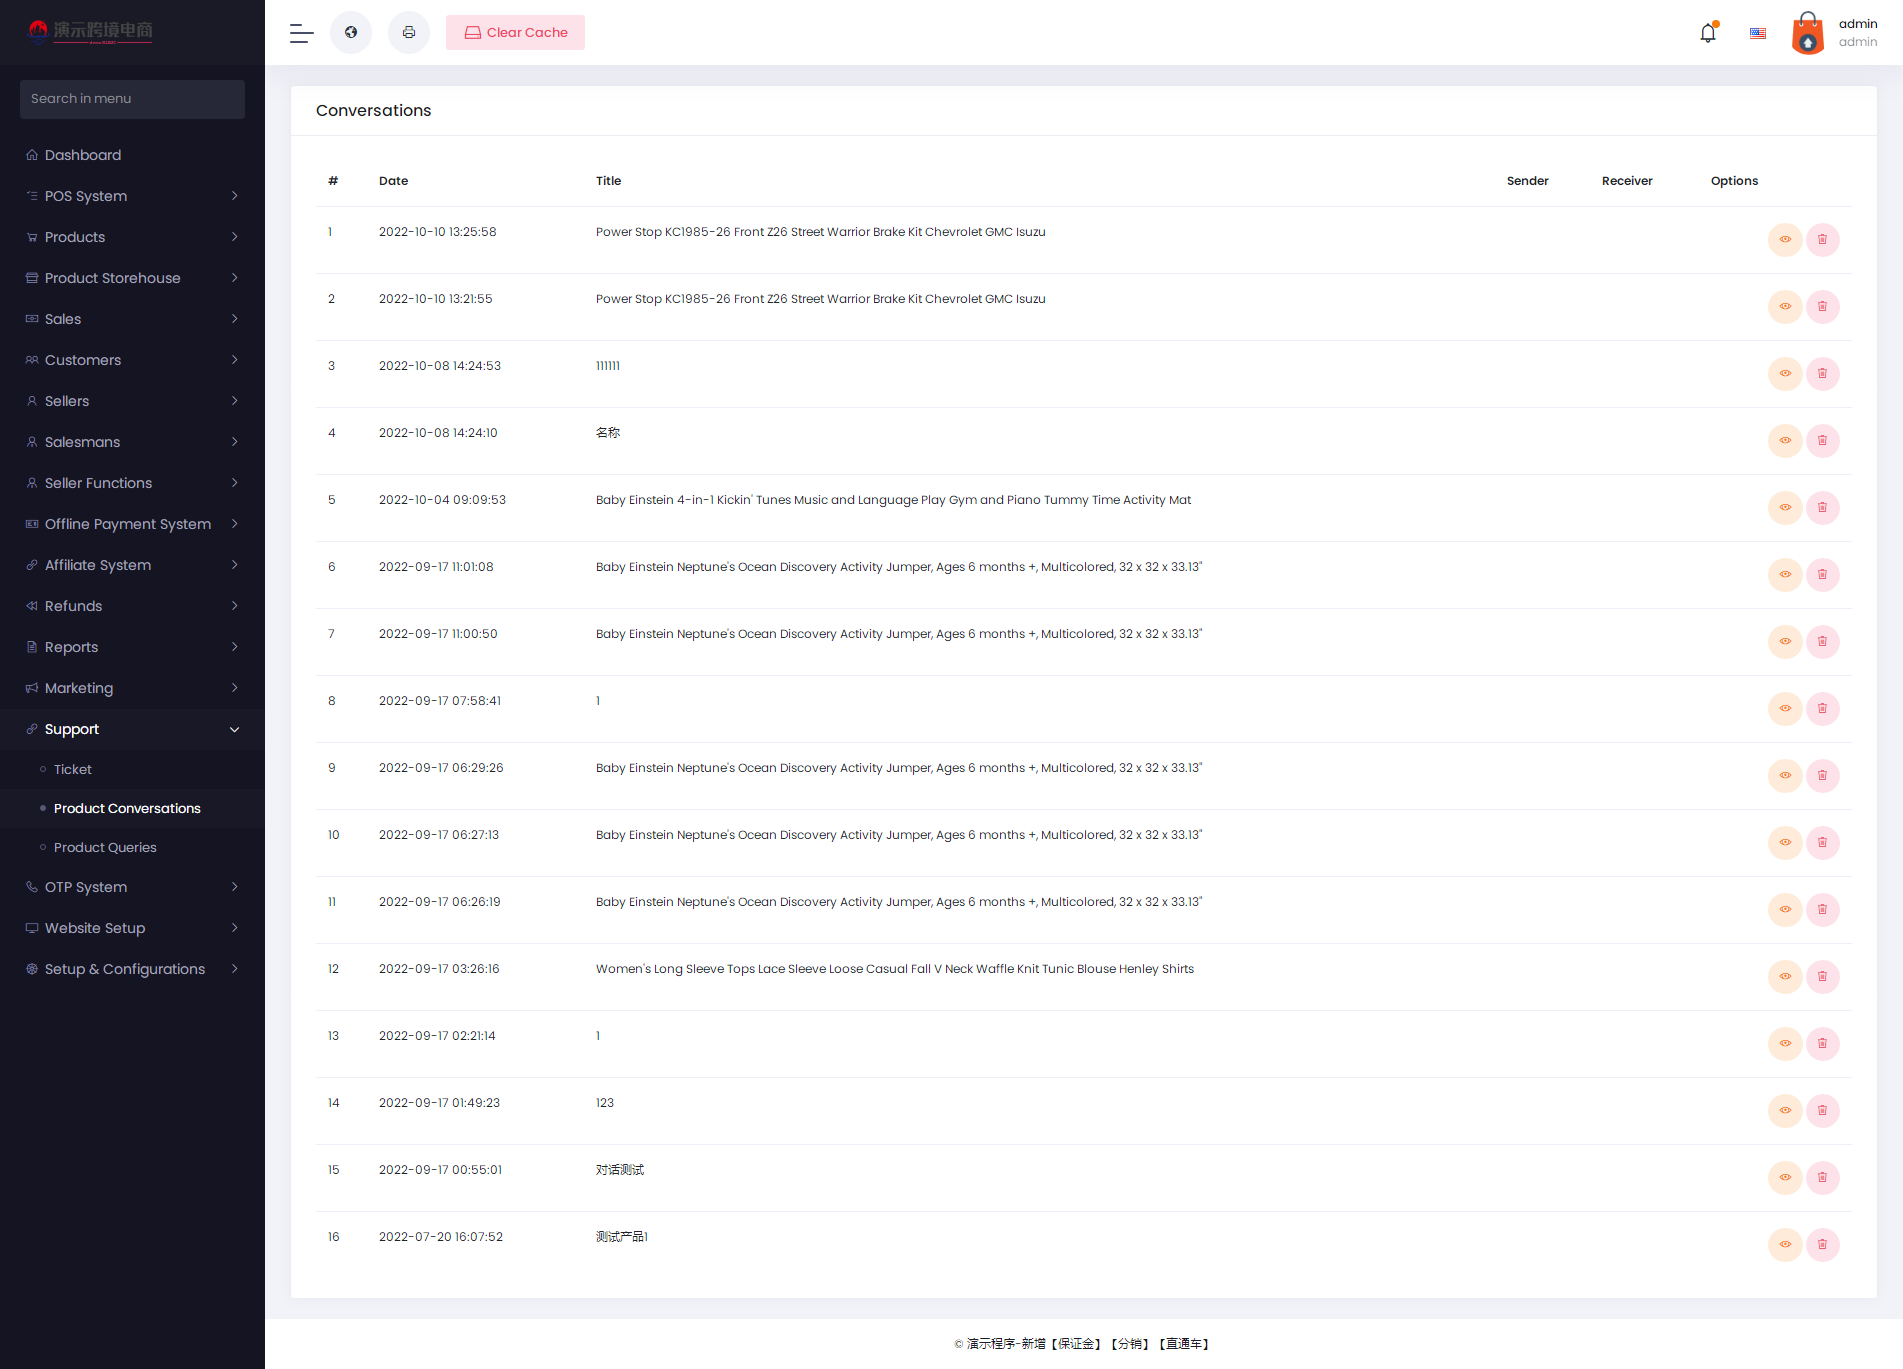Delete the Women's Long Sleeve Tops conversation
The height and width of the screenshot is (1369, 1903).
[x=1823, y=977]
